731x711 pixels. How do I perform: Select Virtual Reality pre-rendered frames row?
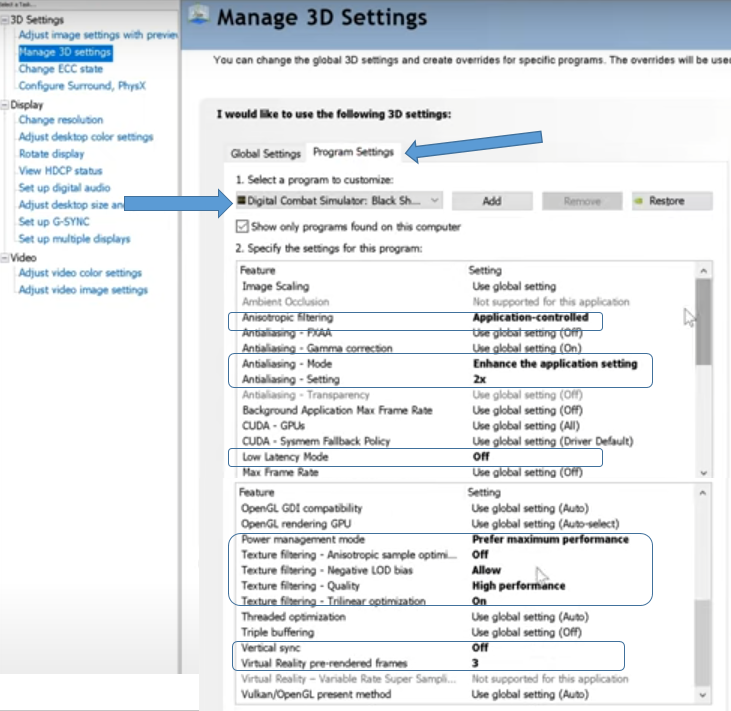[x=465, y=663]
